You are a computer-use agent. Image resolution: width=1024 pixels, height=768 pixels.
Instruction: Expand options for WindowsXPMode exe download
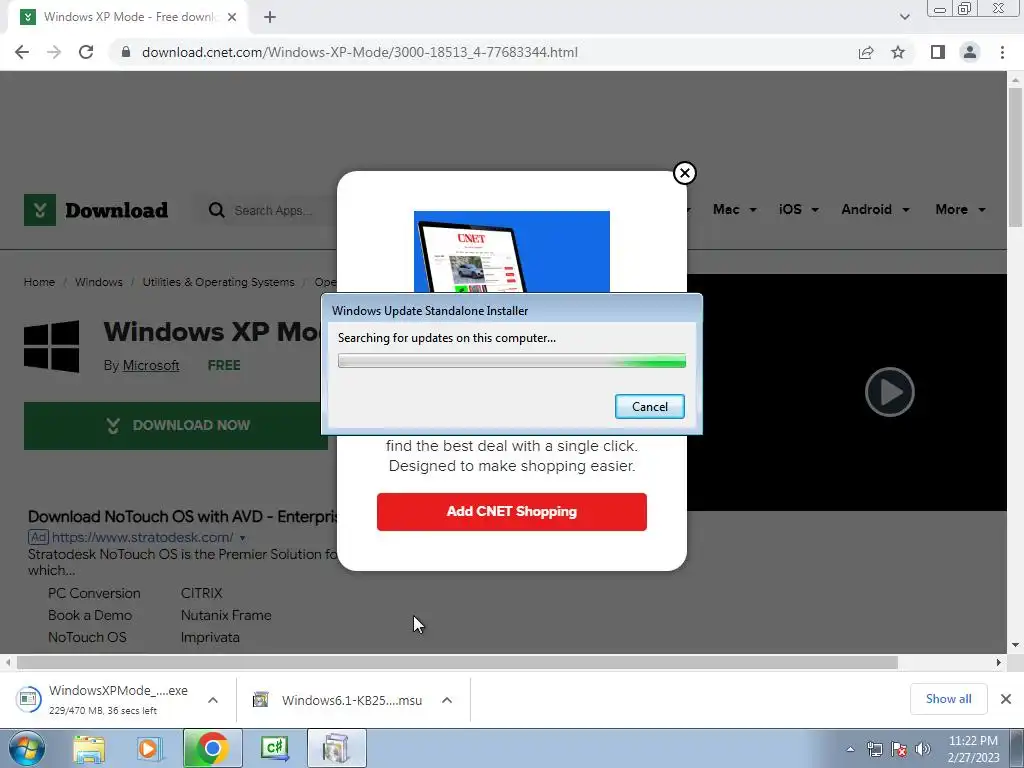coord(213,700)
